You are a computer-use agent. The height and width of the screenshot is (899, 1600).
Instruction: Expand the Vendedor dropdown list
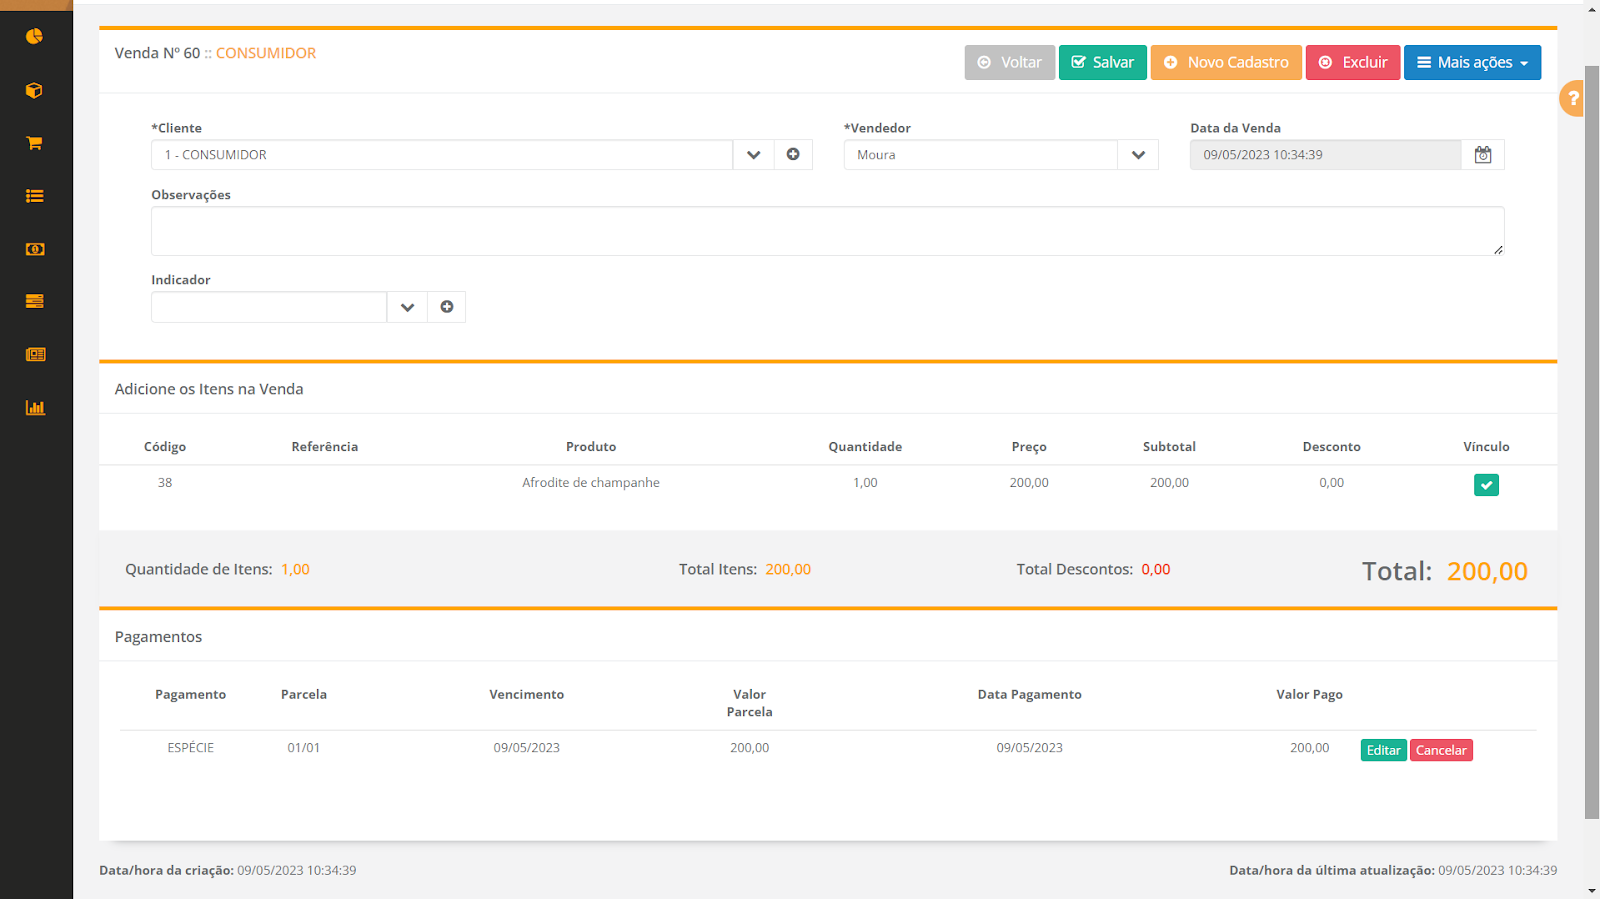[x=1138, y=155]
